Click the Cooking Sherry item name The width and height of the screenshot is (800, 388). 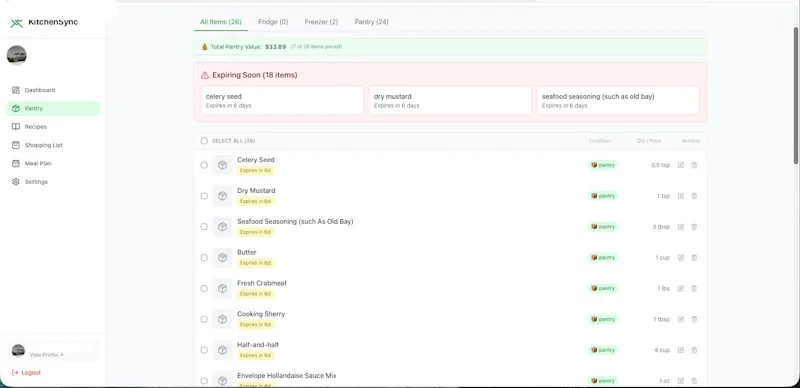coord(261,314)
